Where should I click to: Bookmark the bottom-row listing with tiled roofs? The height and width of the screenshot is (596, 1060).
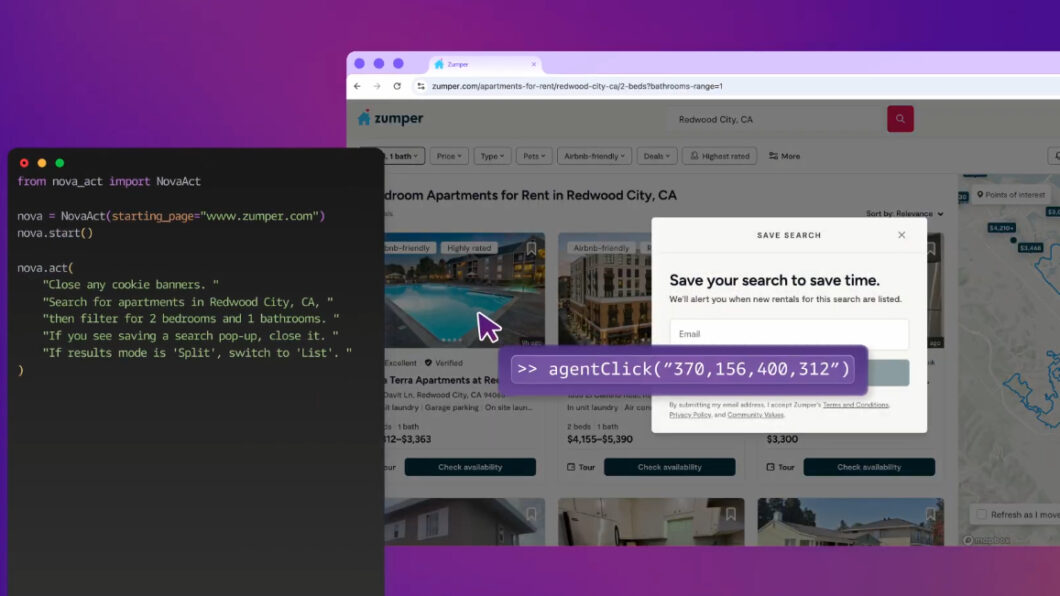pos(930,514)
